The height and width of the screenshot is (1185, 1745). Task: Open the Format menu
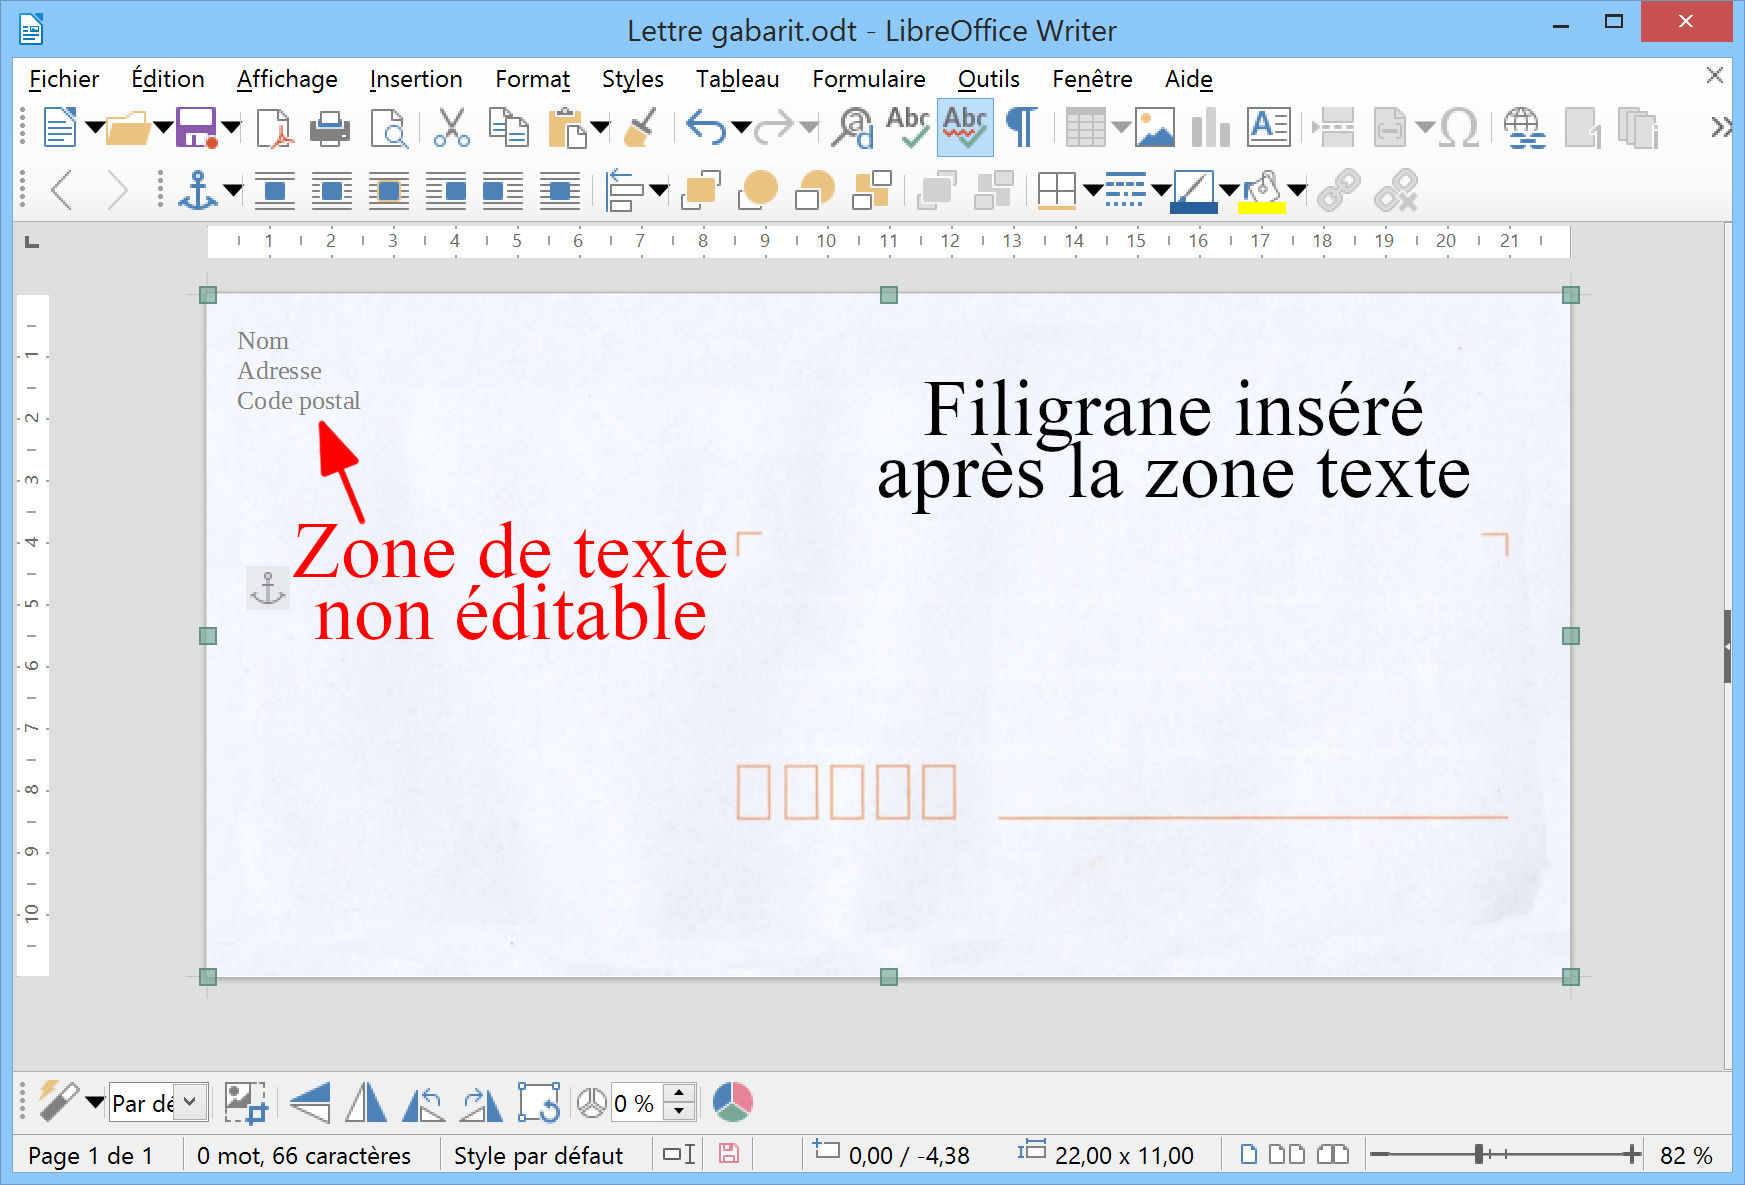pos(532,79)
